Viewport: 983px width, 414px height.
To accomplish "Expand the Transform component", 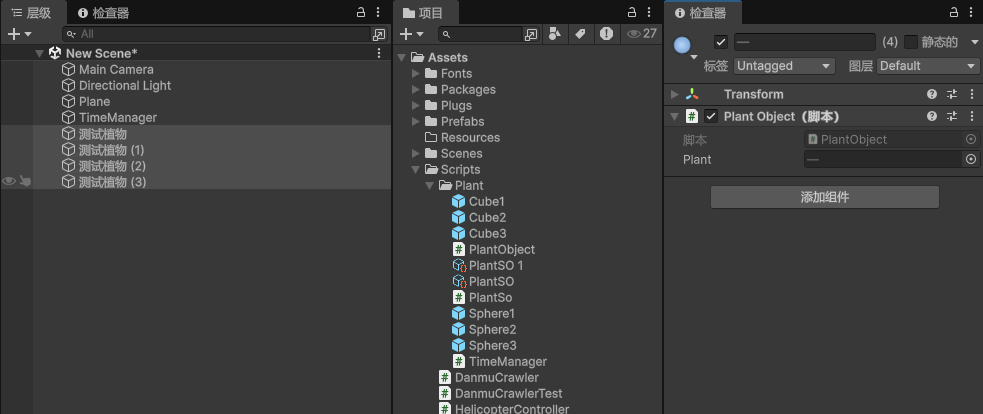I will coord(675,94).
